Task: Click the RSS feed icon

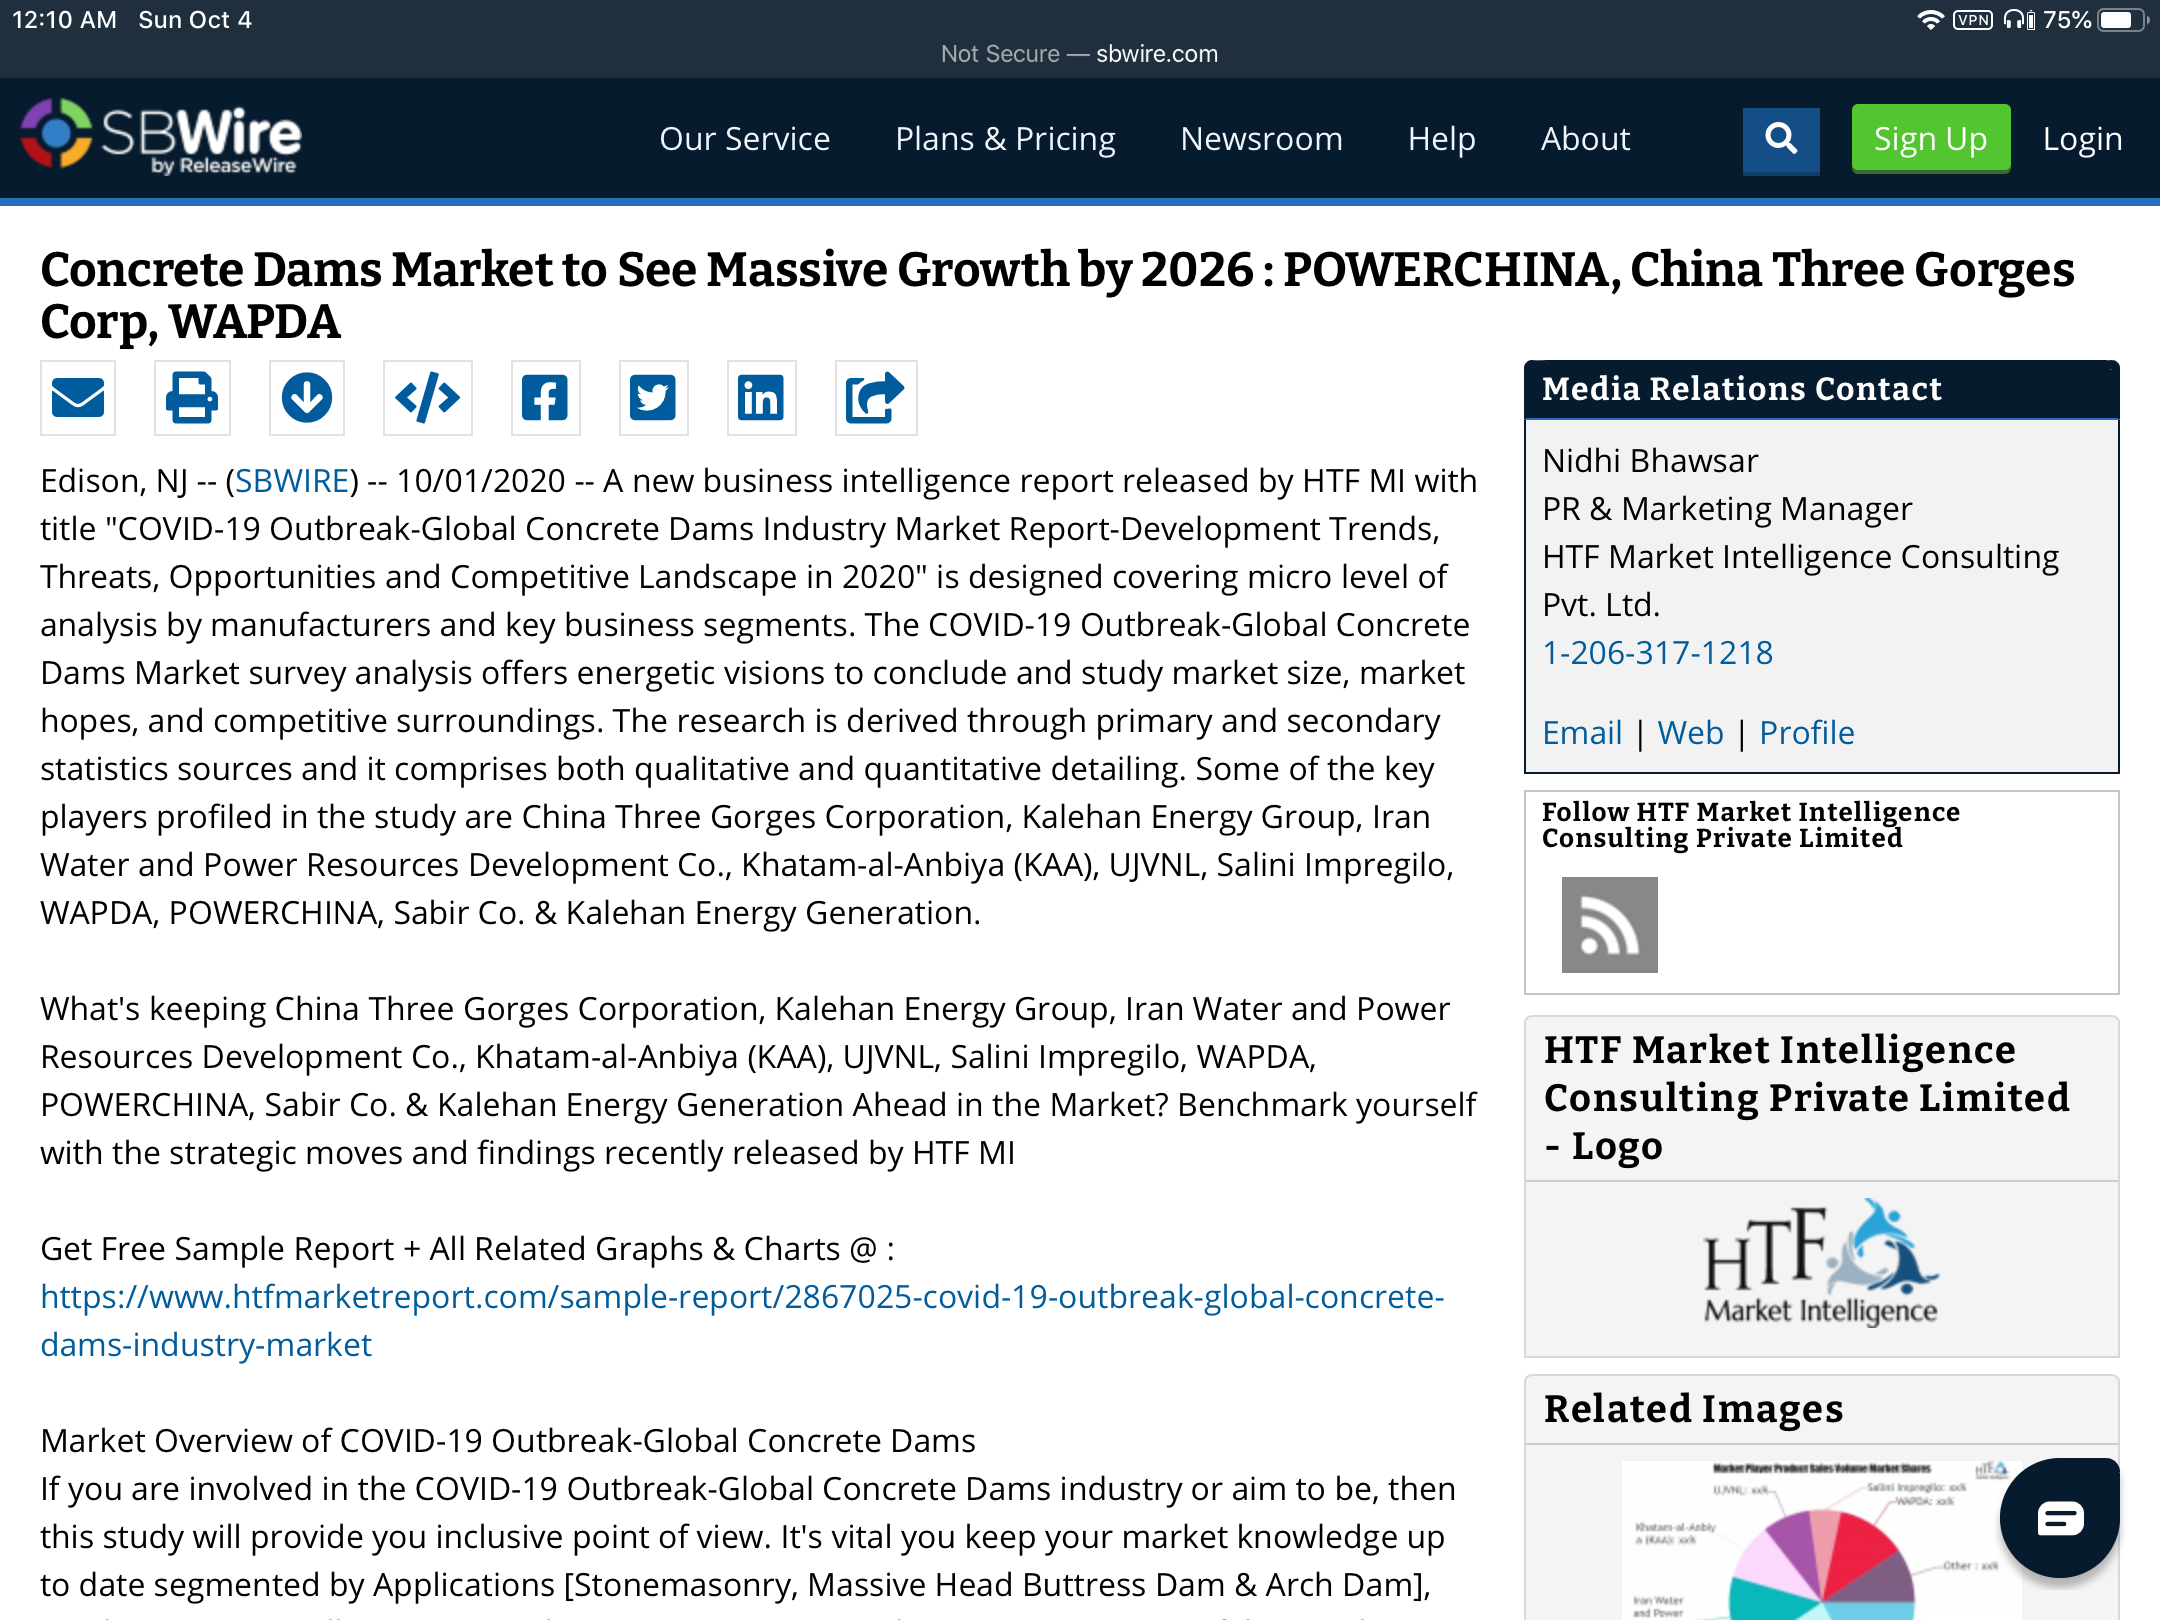Action: pyautogui.click(x=1610, y=925)
